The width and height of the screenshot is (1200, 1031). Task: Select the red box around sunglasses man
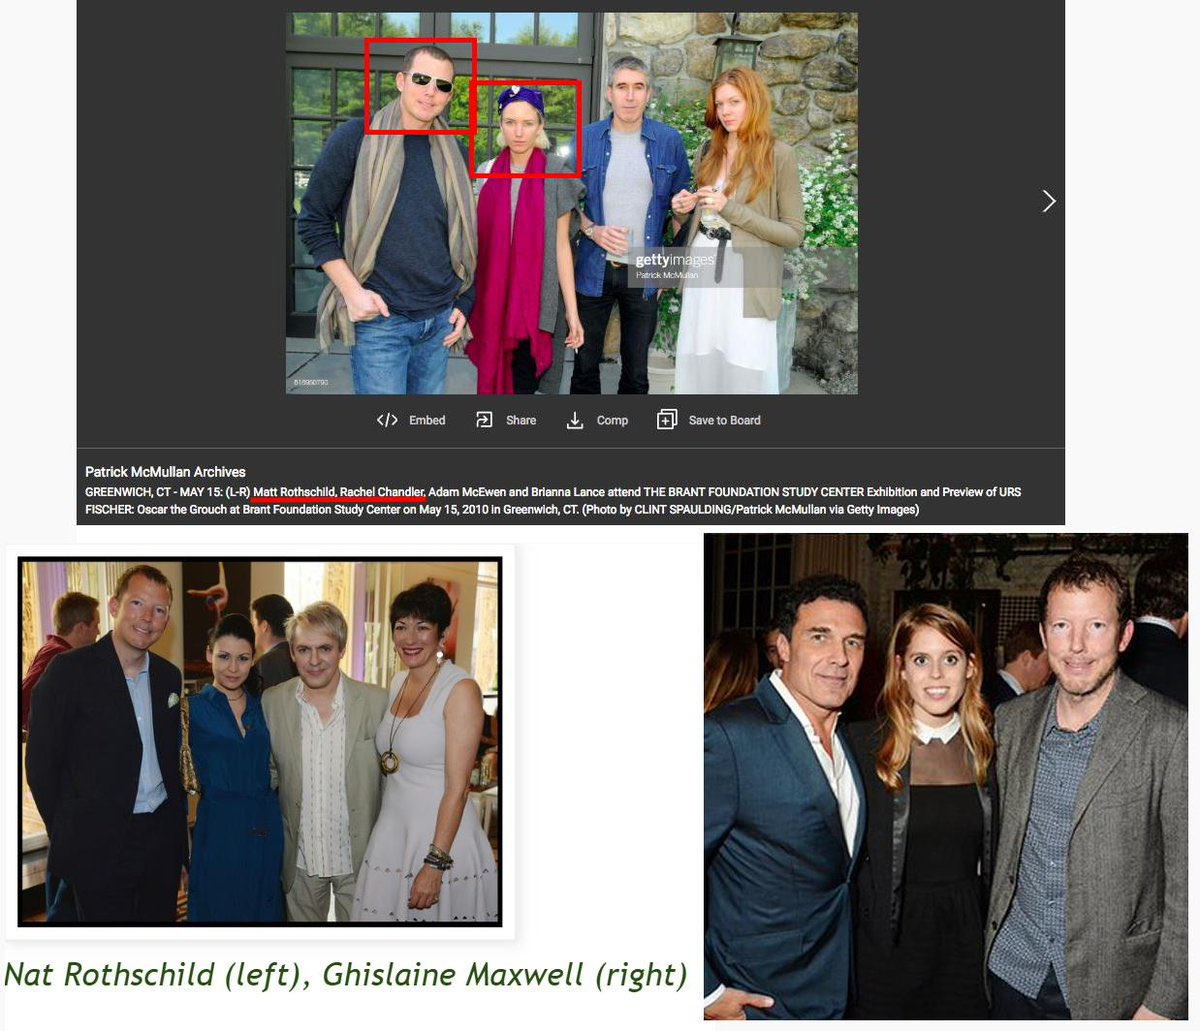(419, 86)
